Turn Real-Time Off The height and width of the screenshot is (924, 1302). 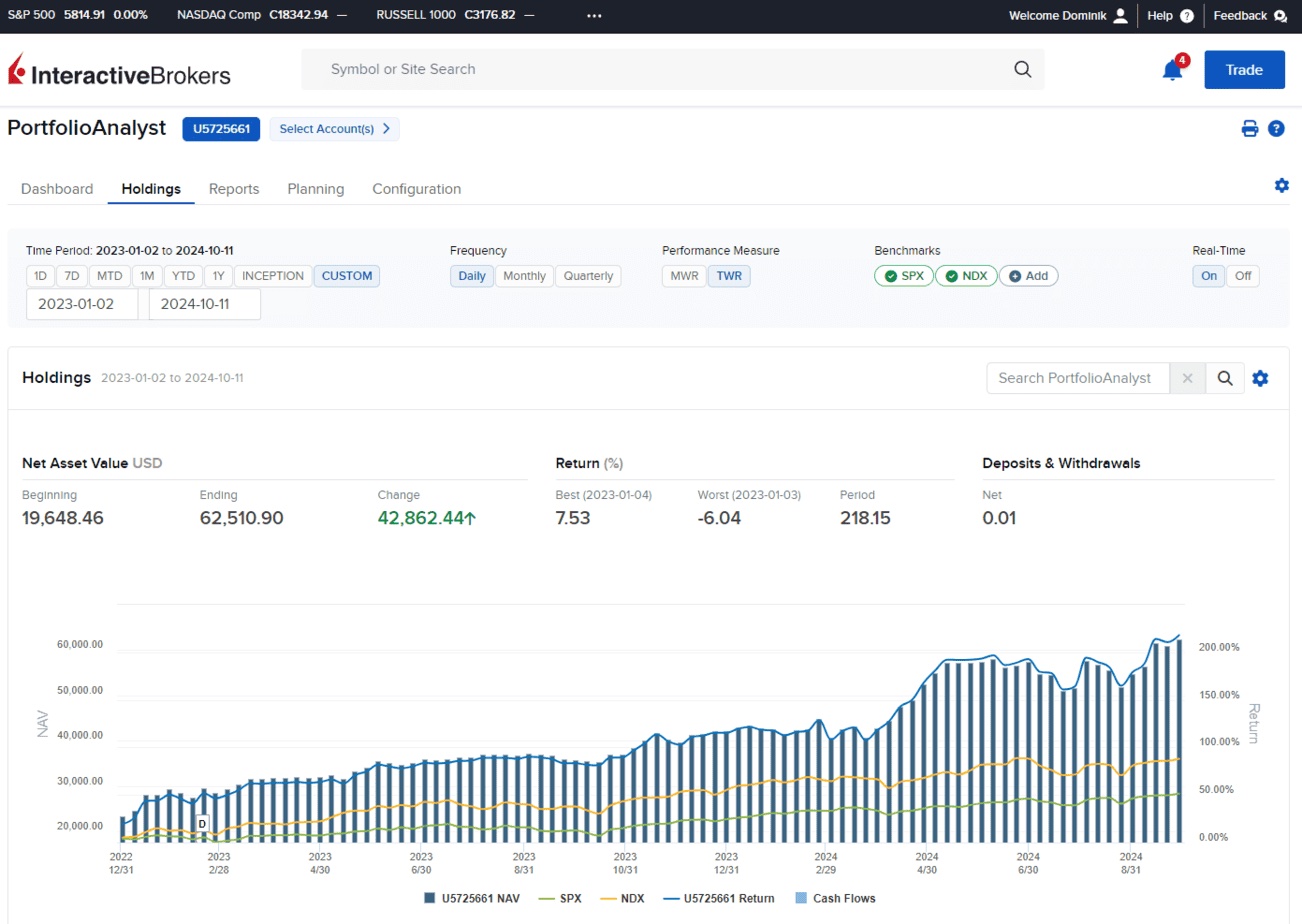coord(1242,276)
